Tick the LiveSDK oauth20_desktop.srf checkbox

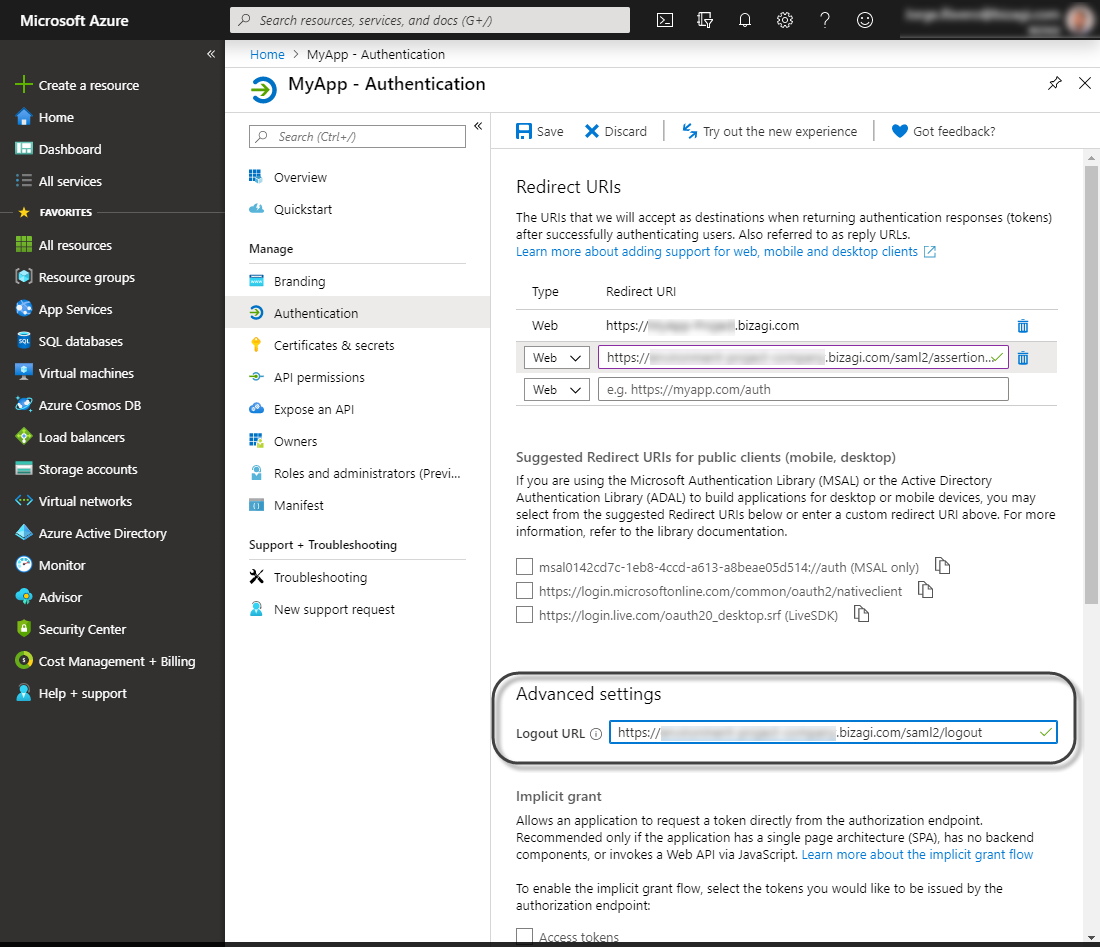524,615
